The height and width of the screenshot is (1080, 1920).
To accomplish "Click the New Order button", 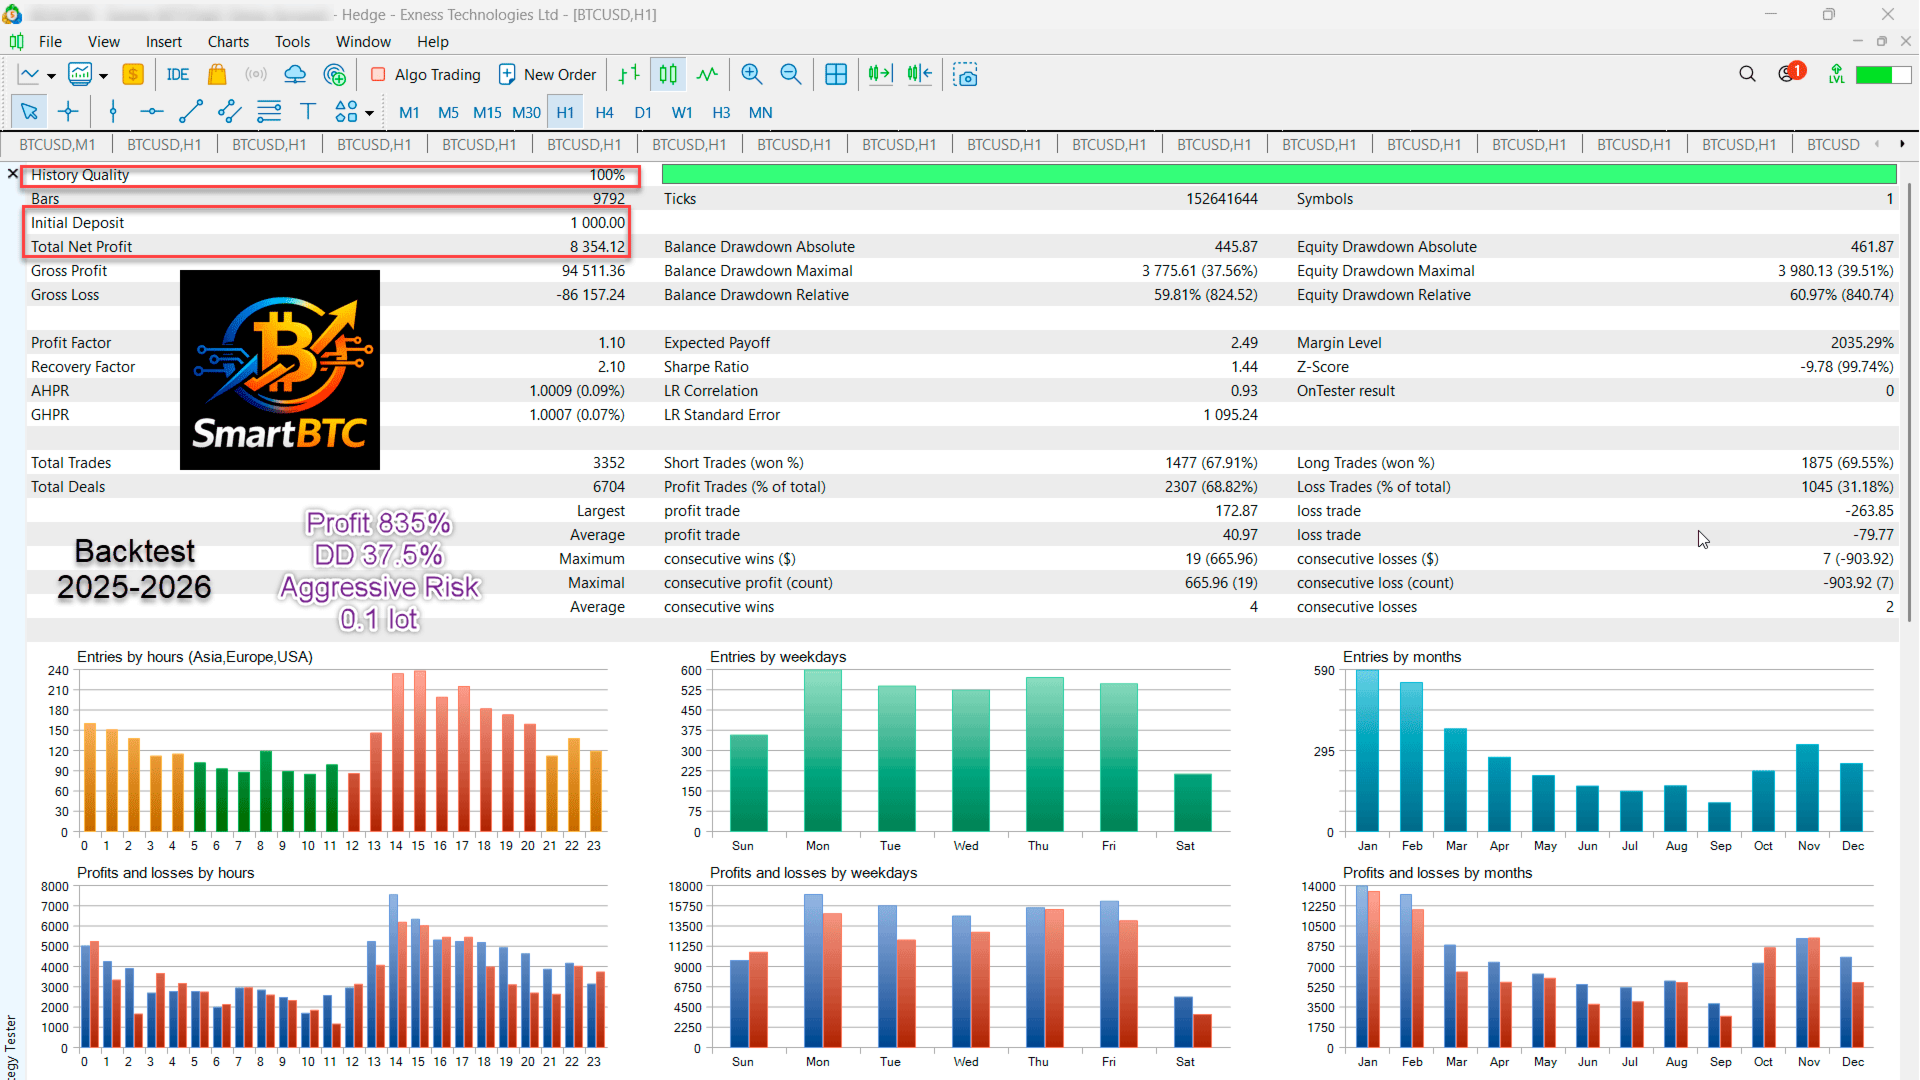I will click(547, 75).
